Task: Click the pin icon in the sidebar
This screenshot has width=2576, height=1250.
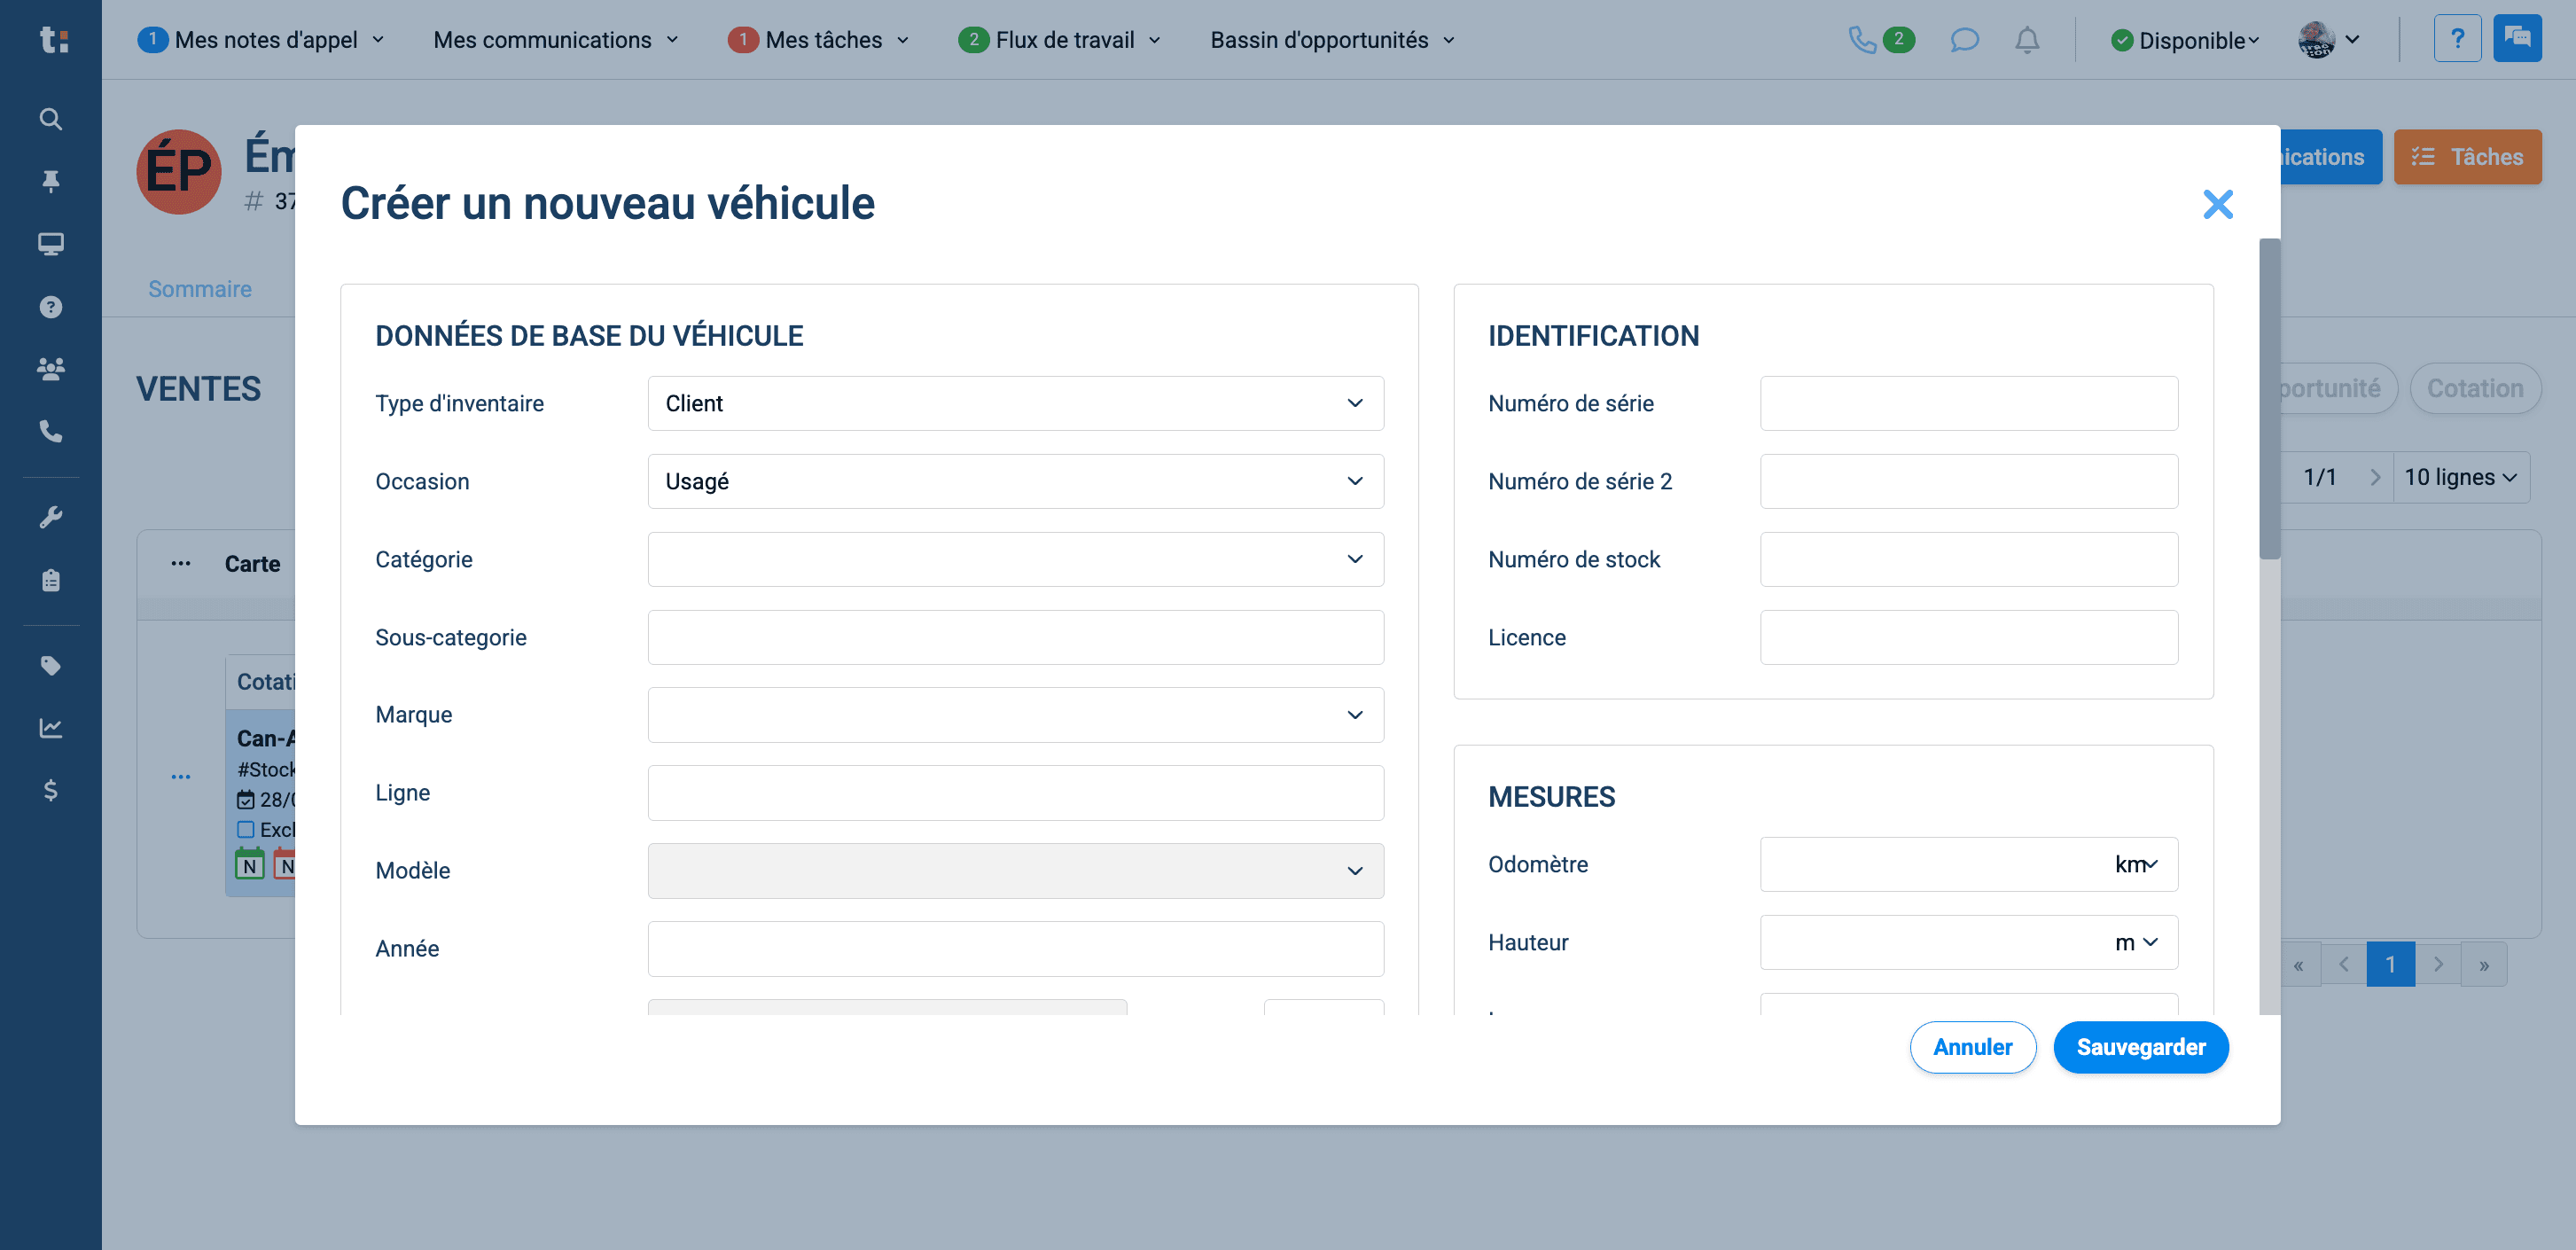Action: click(x=51, y=181)
